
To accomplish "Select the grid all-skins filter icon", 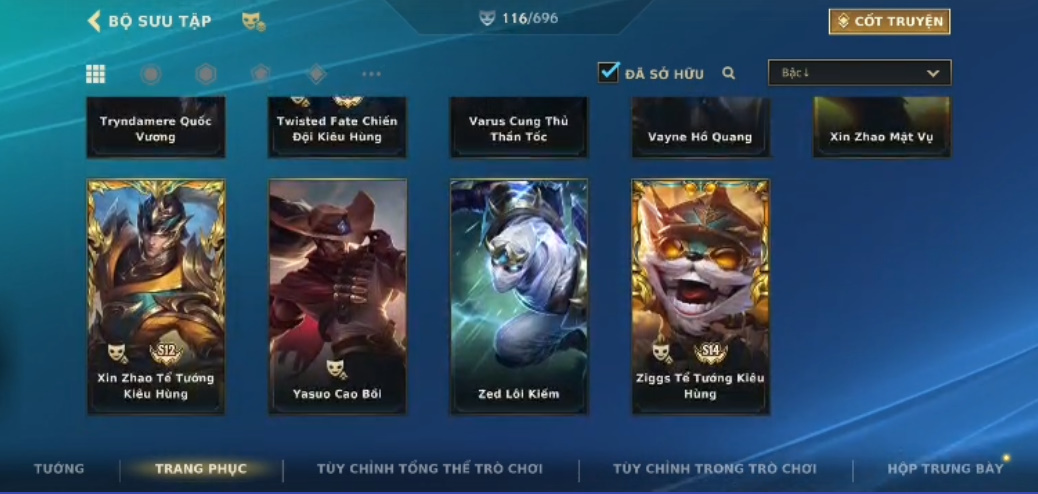I will click(95, 74).
